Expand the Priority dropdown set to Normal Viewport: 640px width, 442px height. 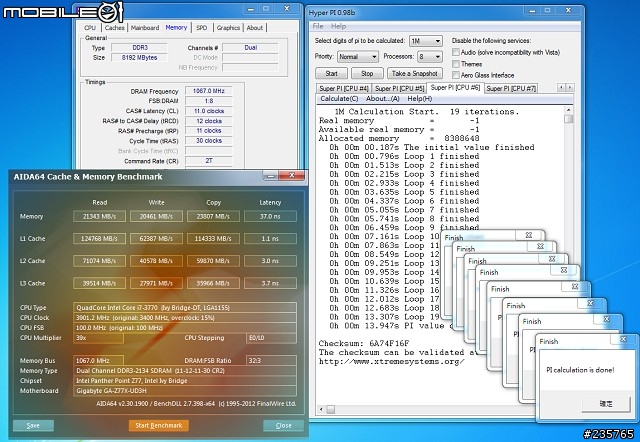click(x=358, y=56)
